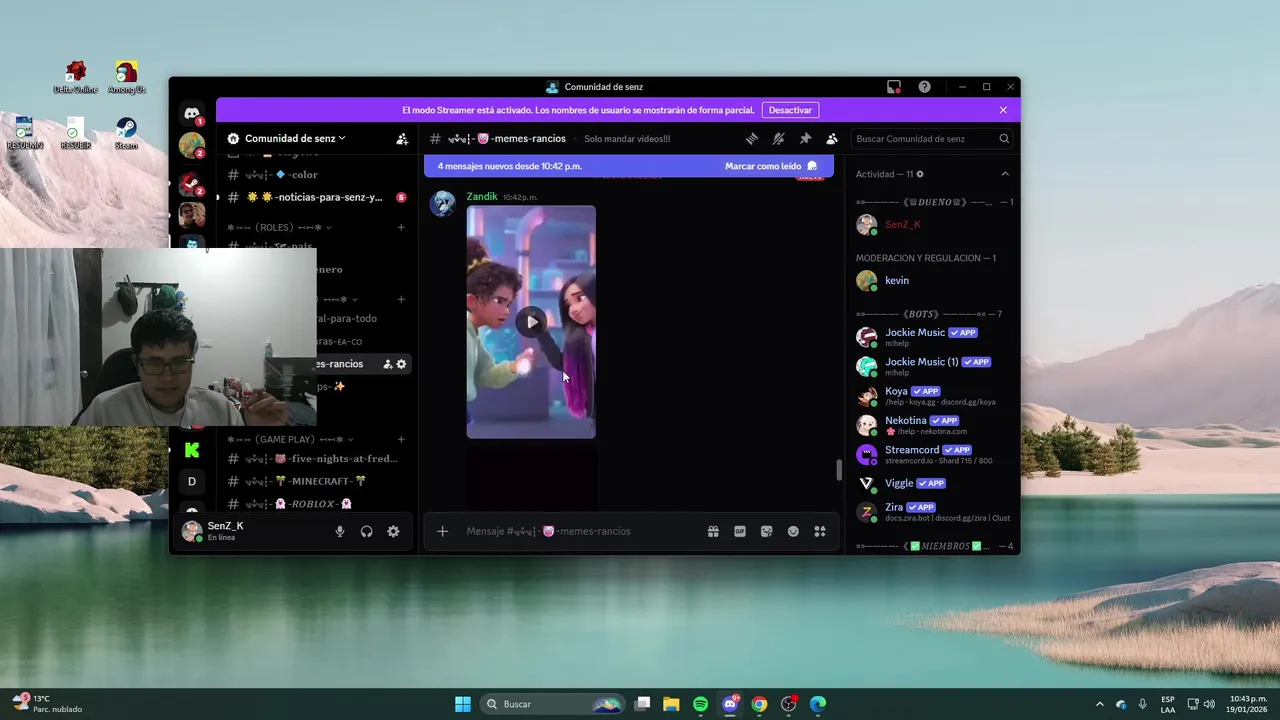Show pinned messages with the pin icon
Screen dimensions: 1280x720
click(x=805, y=139)
